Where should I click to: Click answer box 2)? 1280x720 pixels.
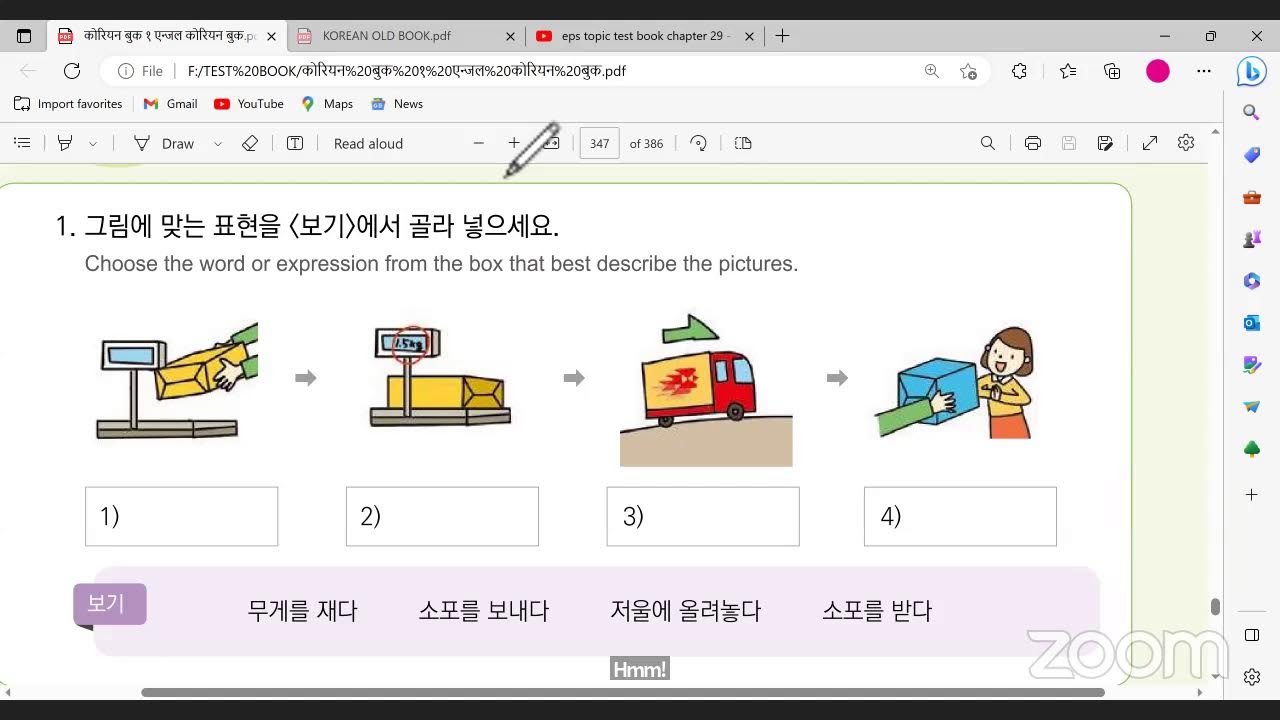click(x=442, y=516)
